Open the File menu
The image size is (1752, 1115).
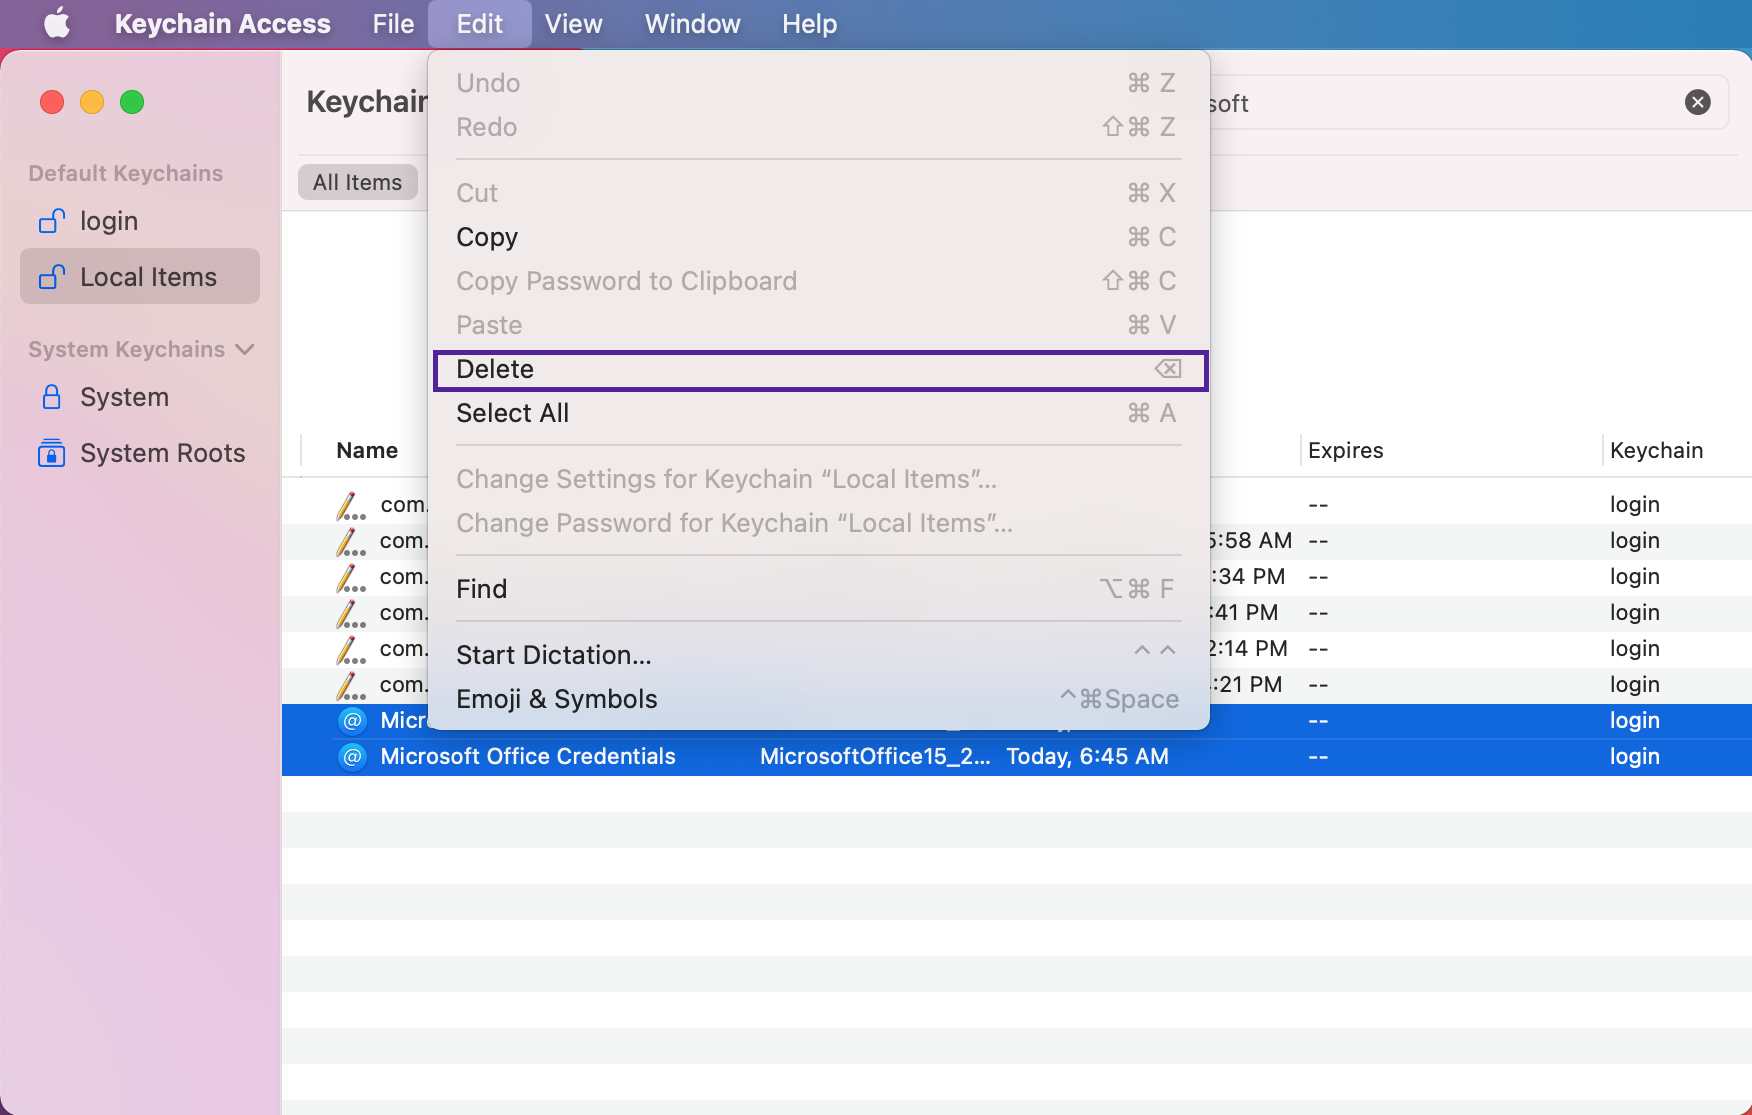click(393, 23)
